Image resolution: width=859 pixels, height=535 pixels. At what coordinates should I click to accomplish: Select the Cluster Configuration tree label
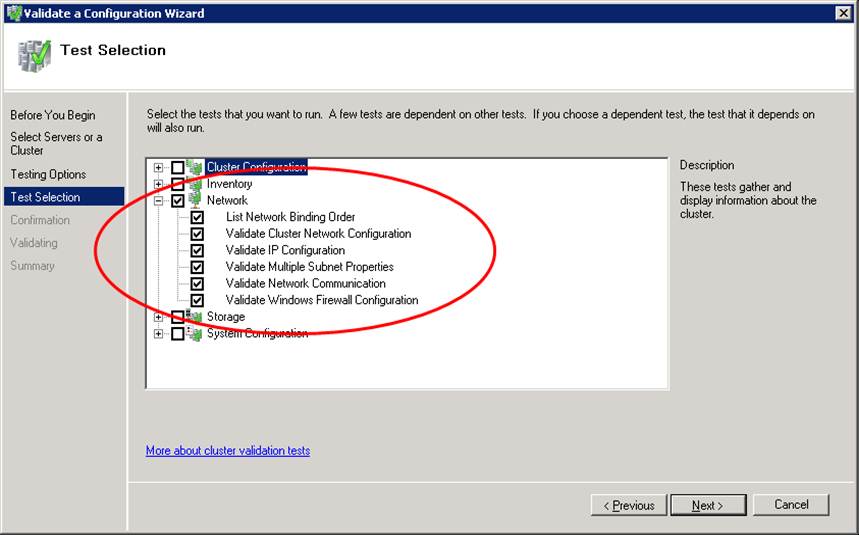(x=256, y=167)
